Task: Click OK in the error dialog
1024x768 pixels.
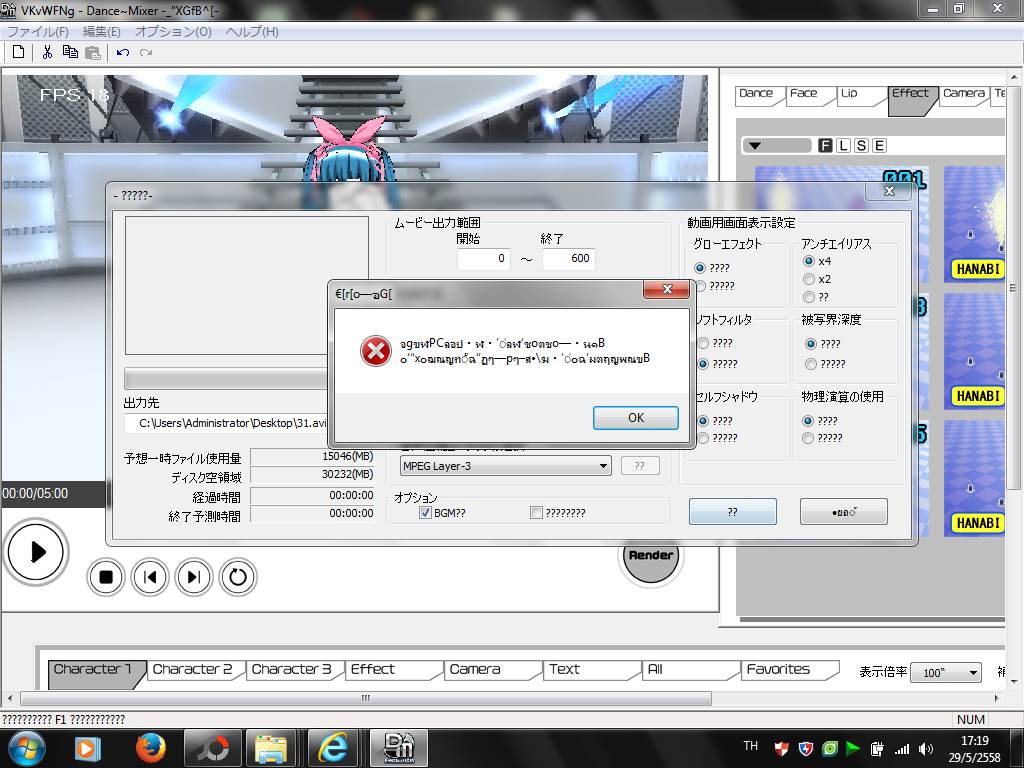Action: 635,418
